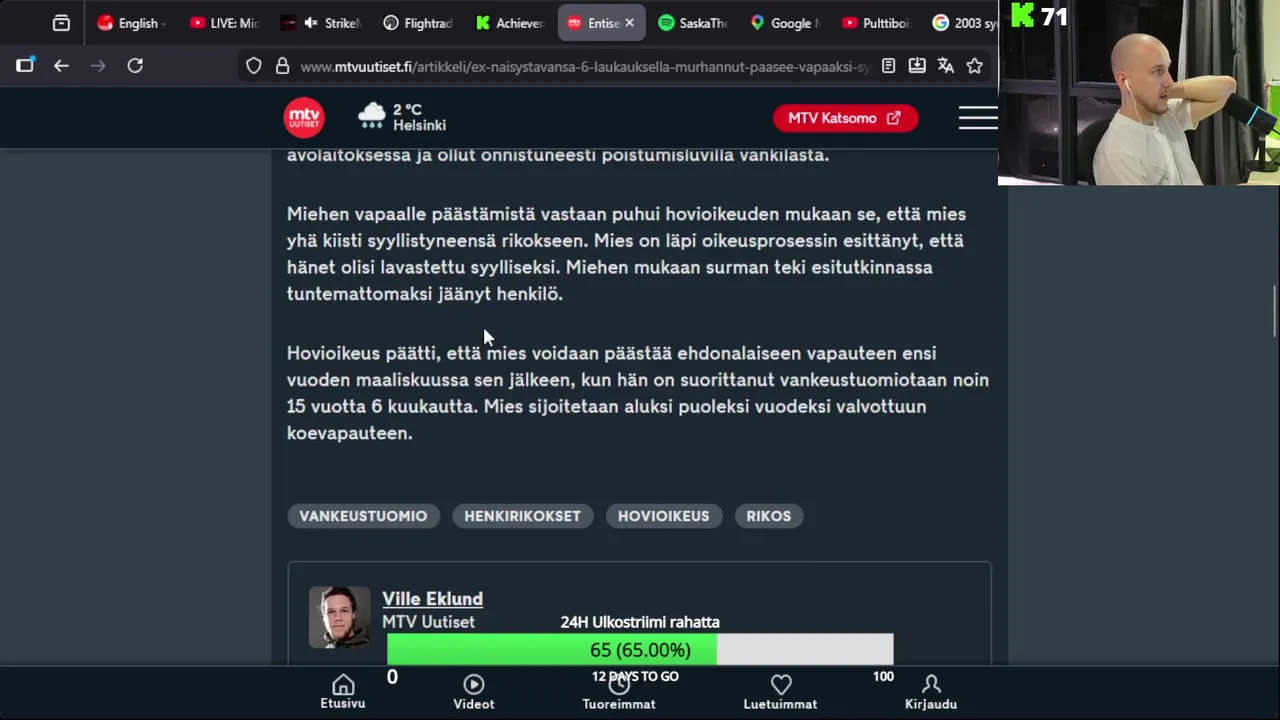1280x720 pixels.
Task: Click the translate page icon
Action: click(x=946, y=66)
